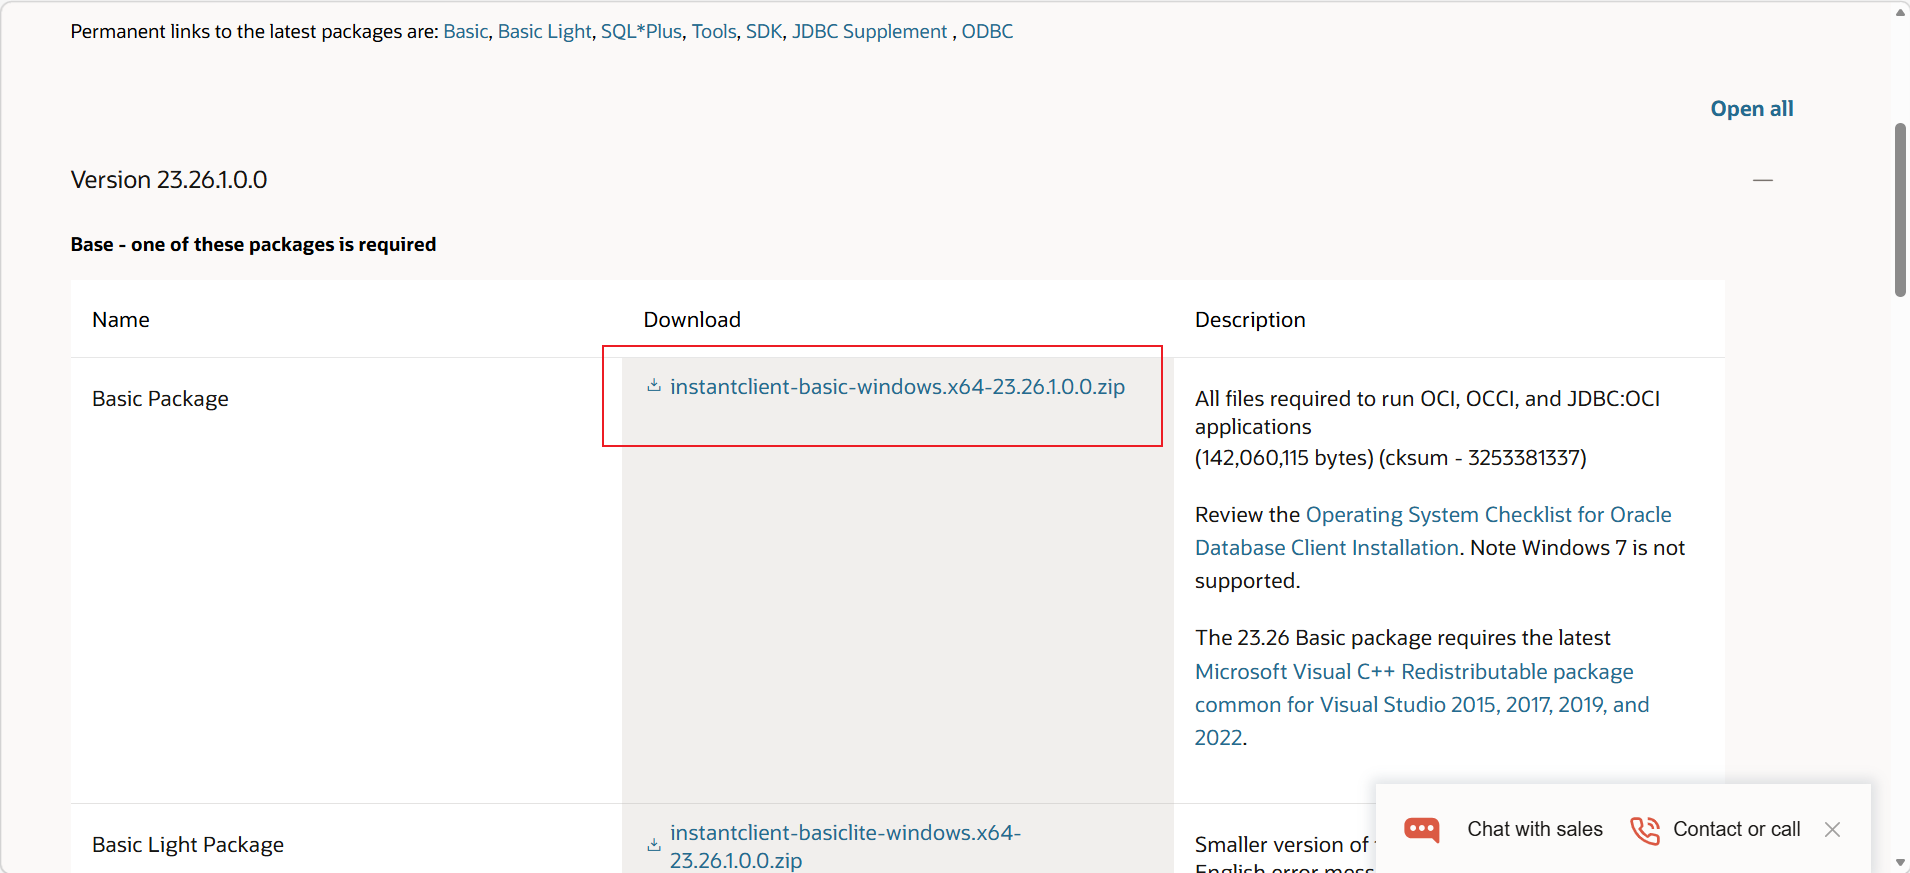The height and width of the screenshot is (873, 1910).
Task: Click the Open all link
Action: click(x=1752, y=109)
